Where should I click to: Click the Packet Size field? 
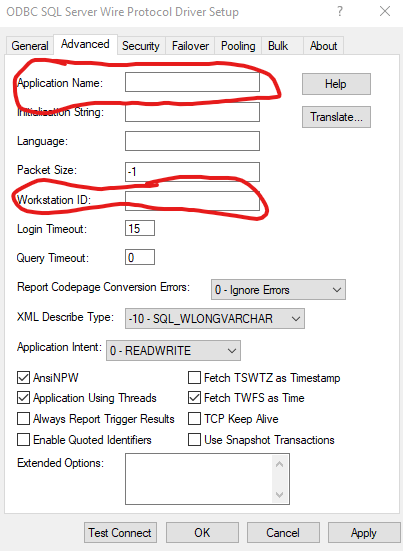click(x=192, y=171)
